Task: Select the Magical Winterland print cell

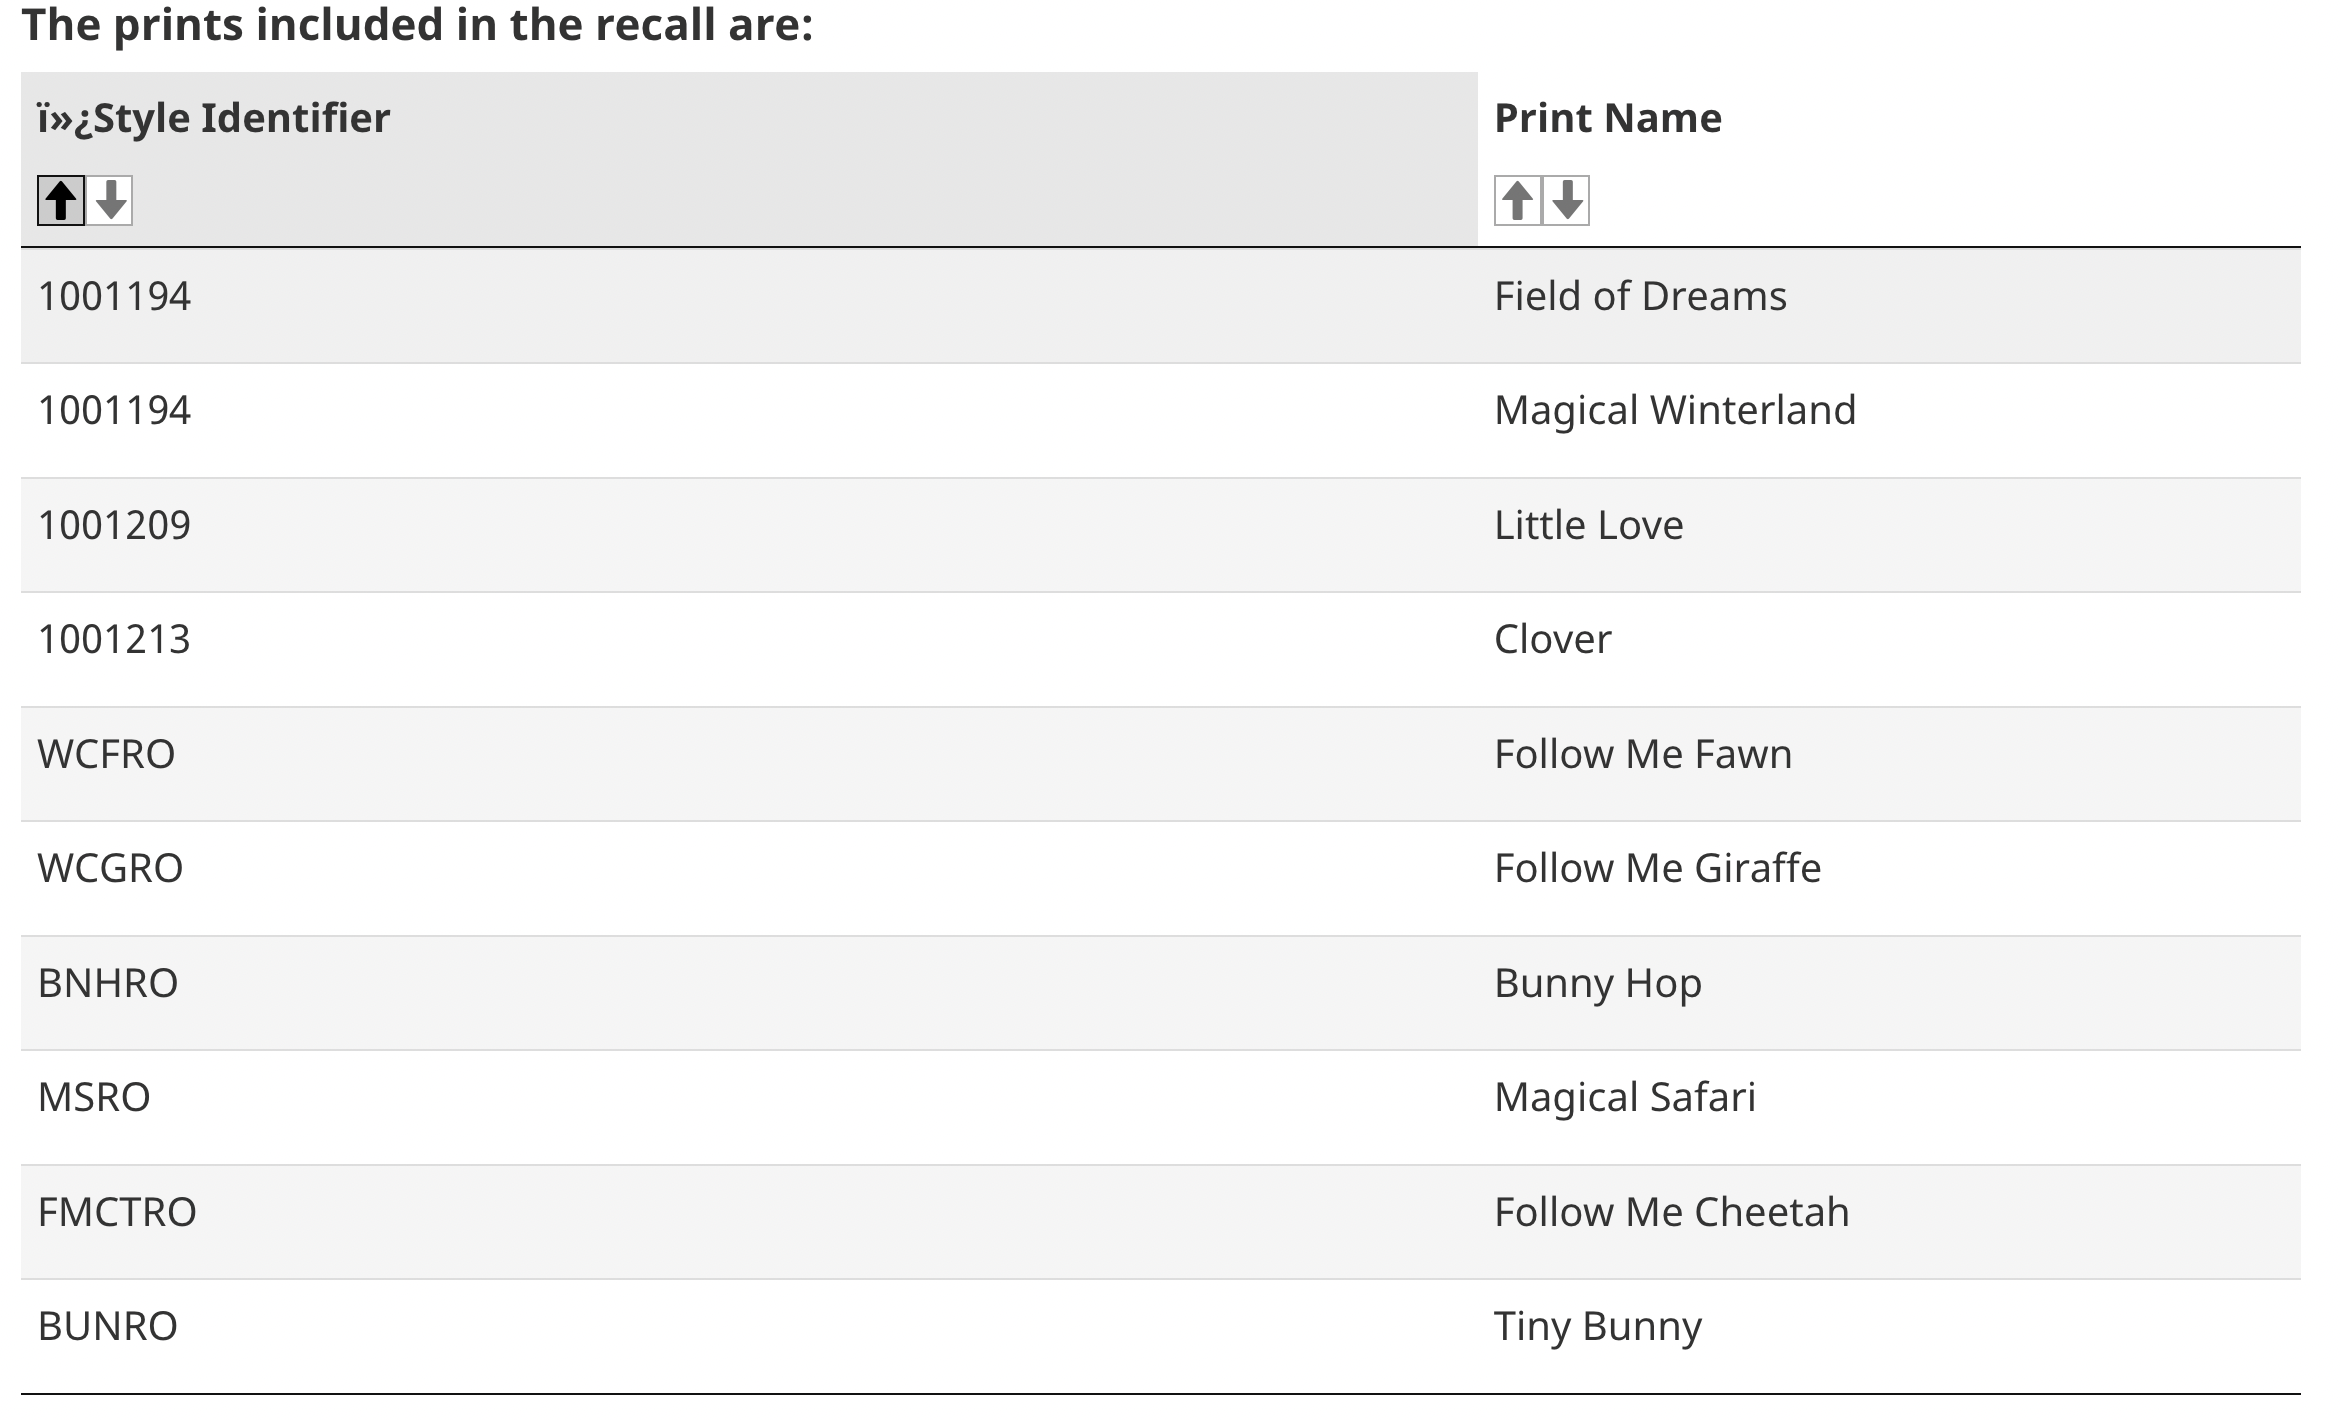Action: [1675, 411]
